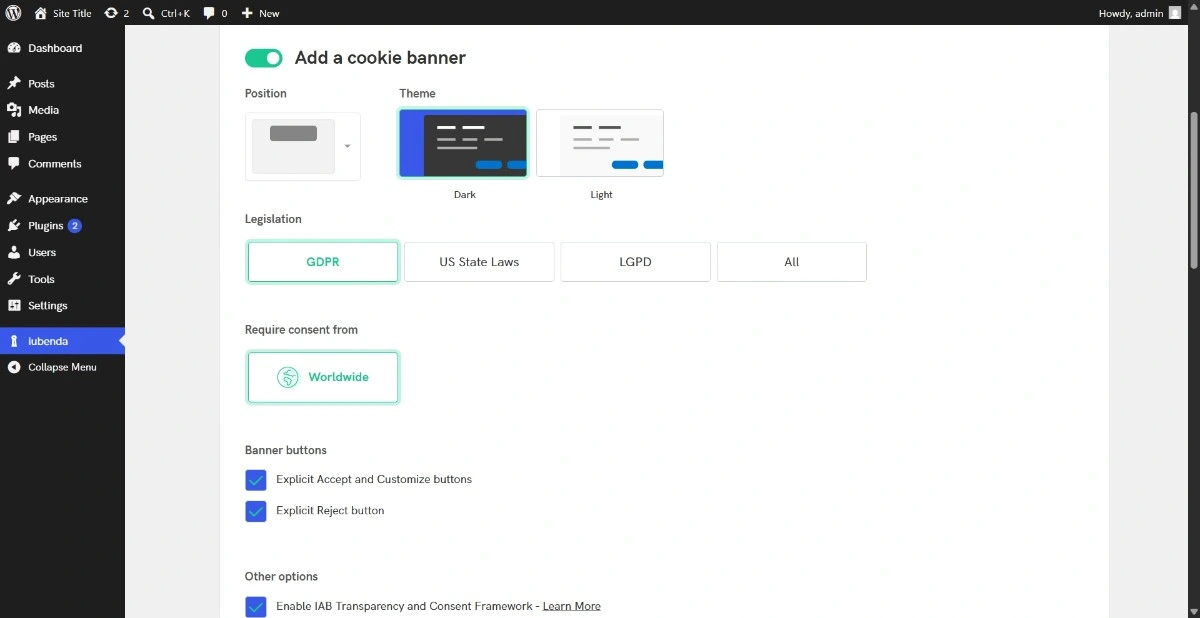Image resolution: width=1200 pixels, height=618 pixels.
Task: Click the Tools wrench icon
Action: 14,279
